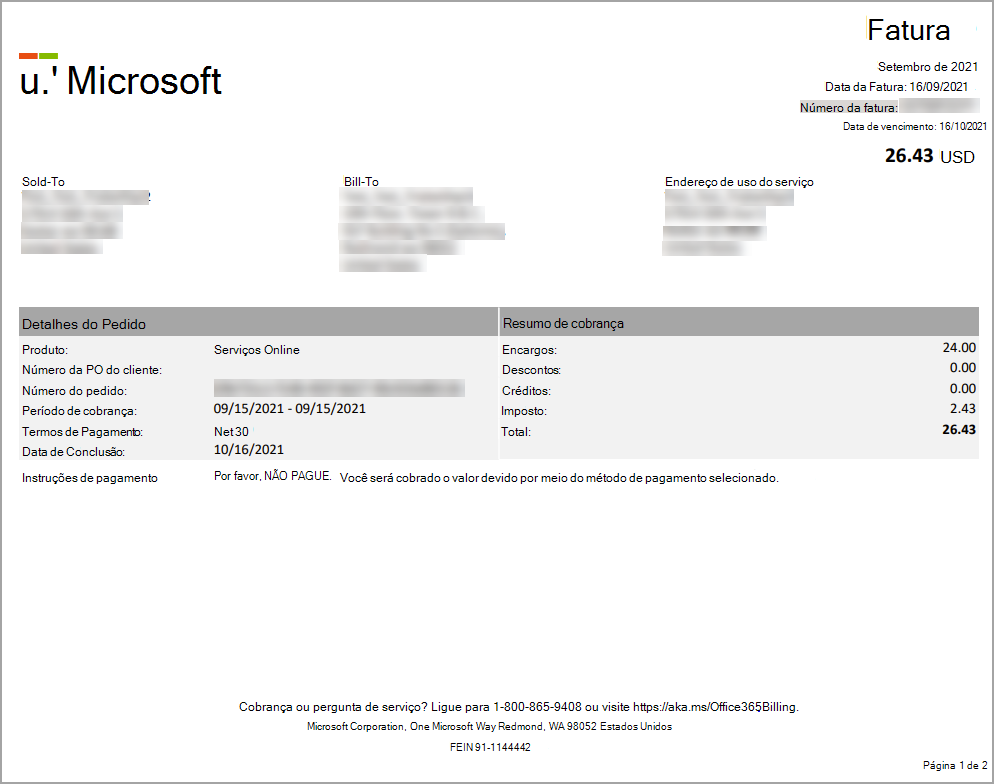Click the 'Créditos:' label
Image resolution: width=994 pixels, height=784 pixels.
coord(526,391)
